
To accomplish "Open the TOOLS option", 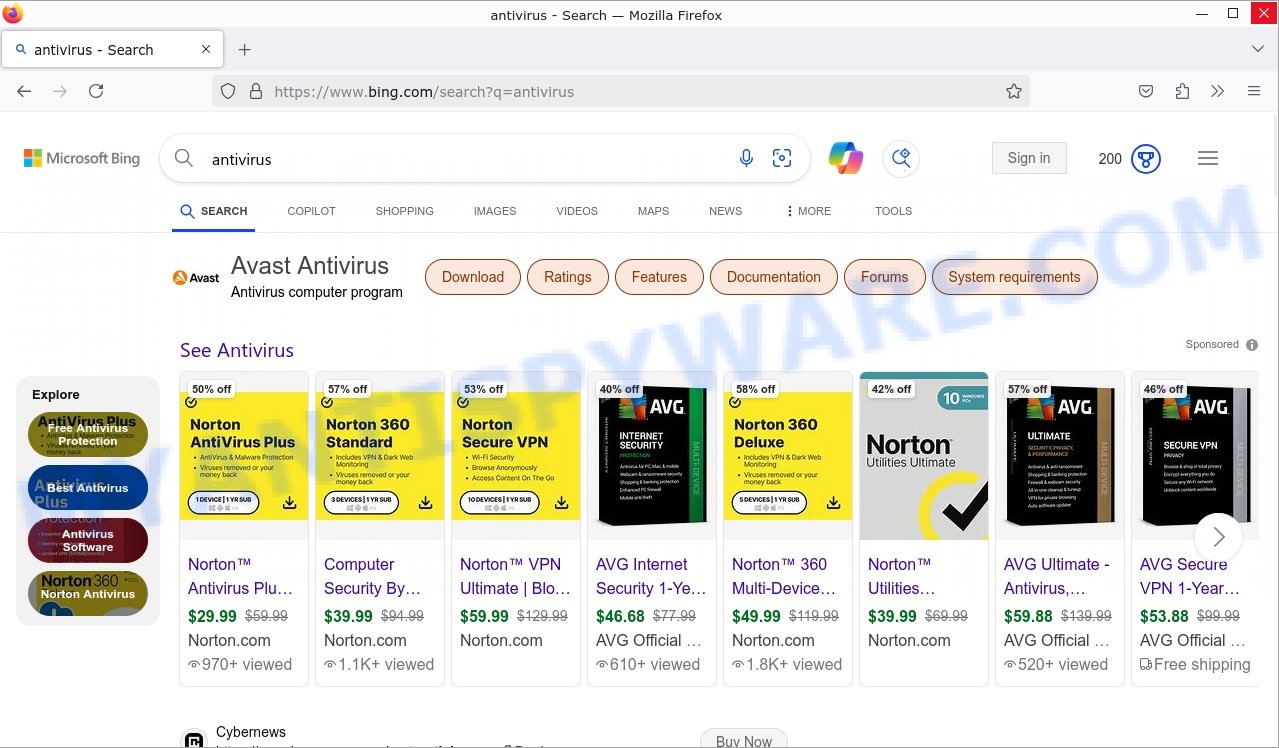I will 893,211.
